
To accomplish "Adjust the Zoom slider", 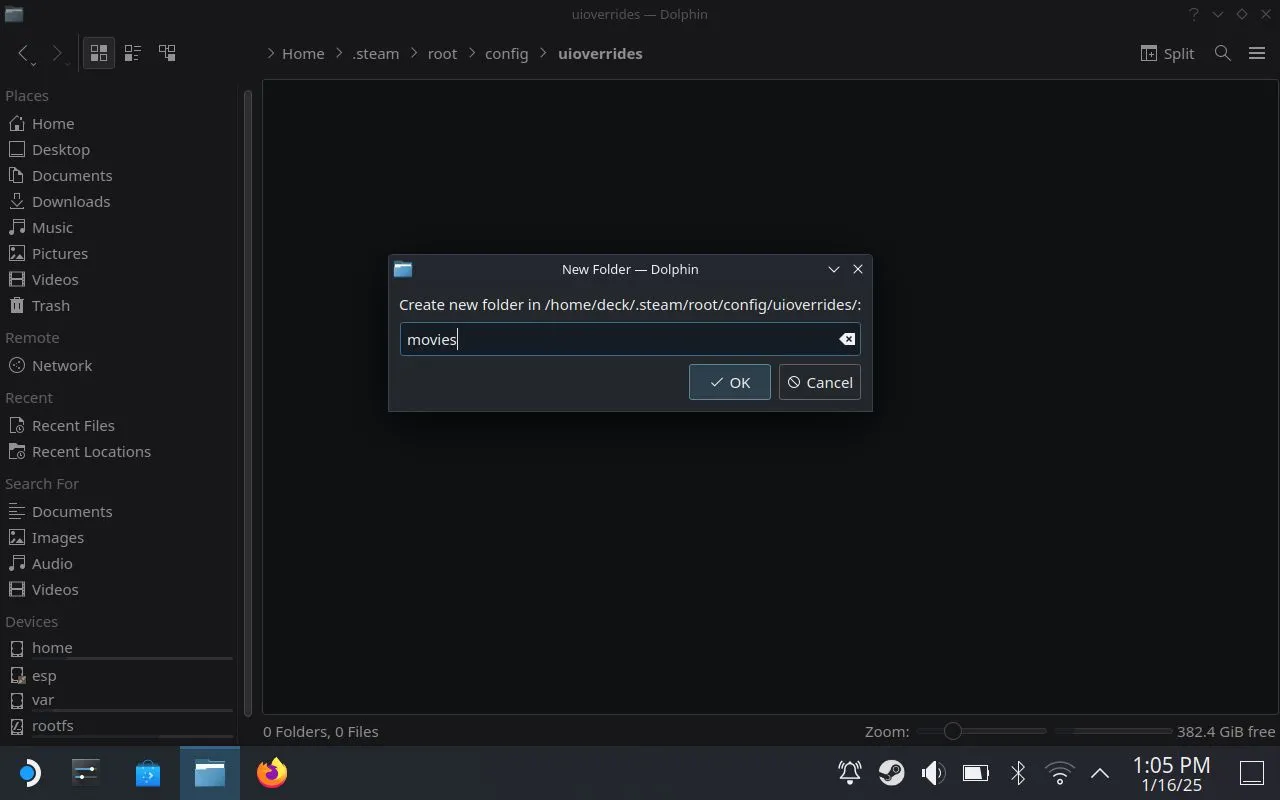I will click(x=953, y=731).
